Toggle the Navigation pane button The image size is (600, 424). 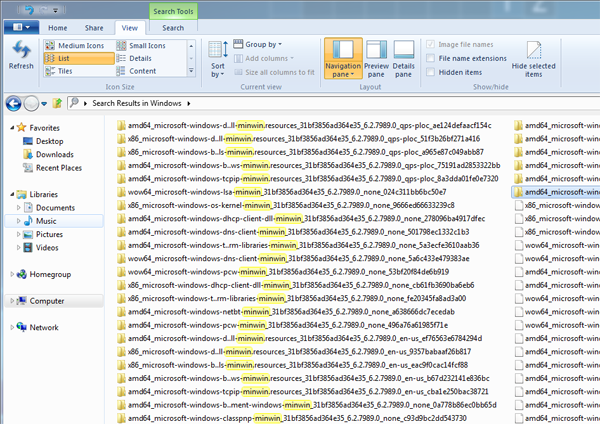(x=343, y=58)
